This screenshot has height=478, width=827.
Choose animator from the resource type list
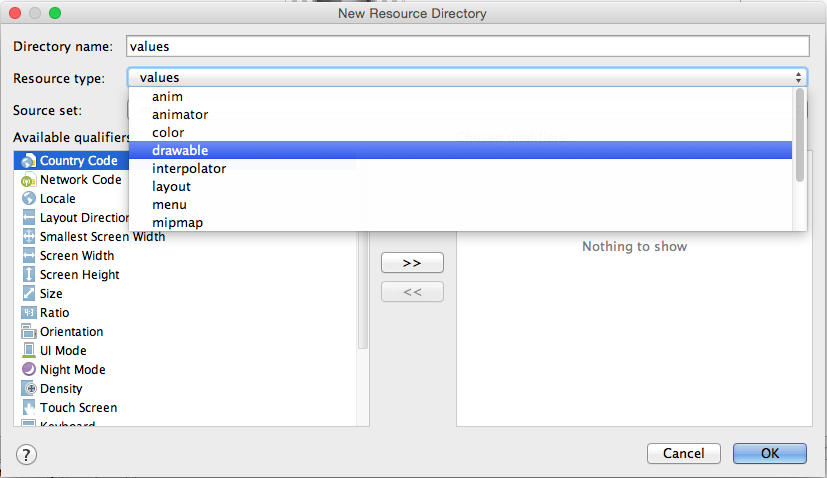[x=460, y=114]
